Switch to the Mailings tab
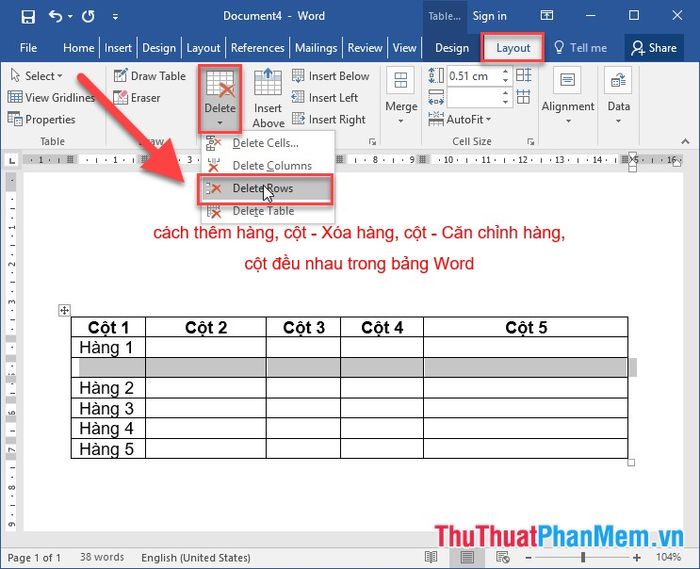 [316, 48]
